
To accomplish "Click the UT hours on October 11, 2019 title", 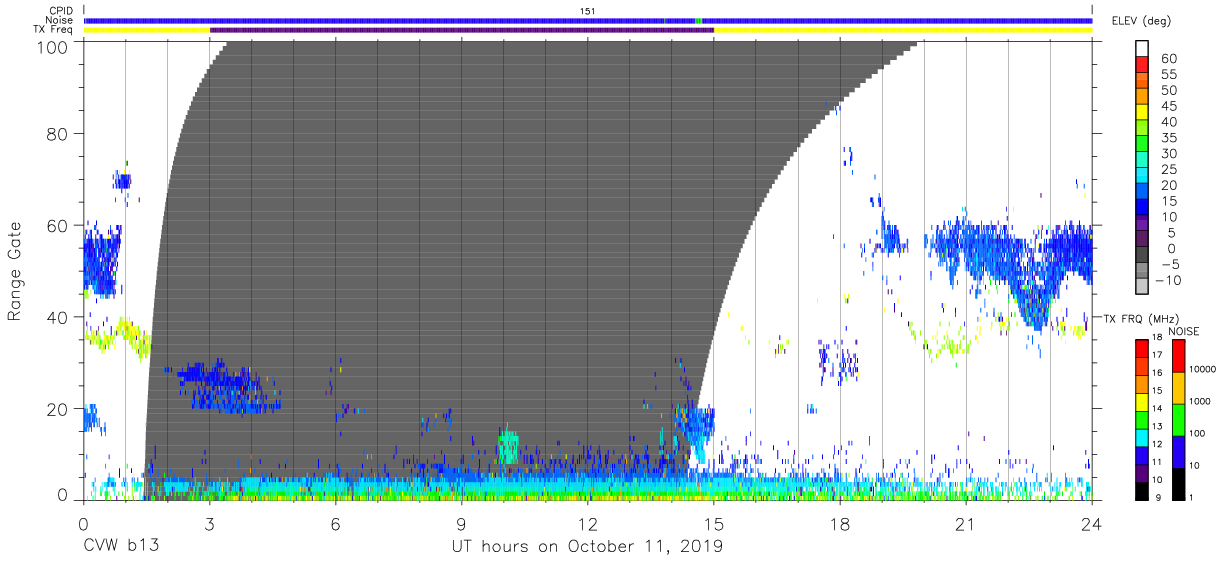I will click(588, 547).
